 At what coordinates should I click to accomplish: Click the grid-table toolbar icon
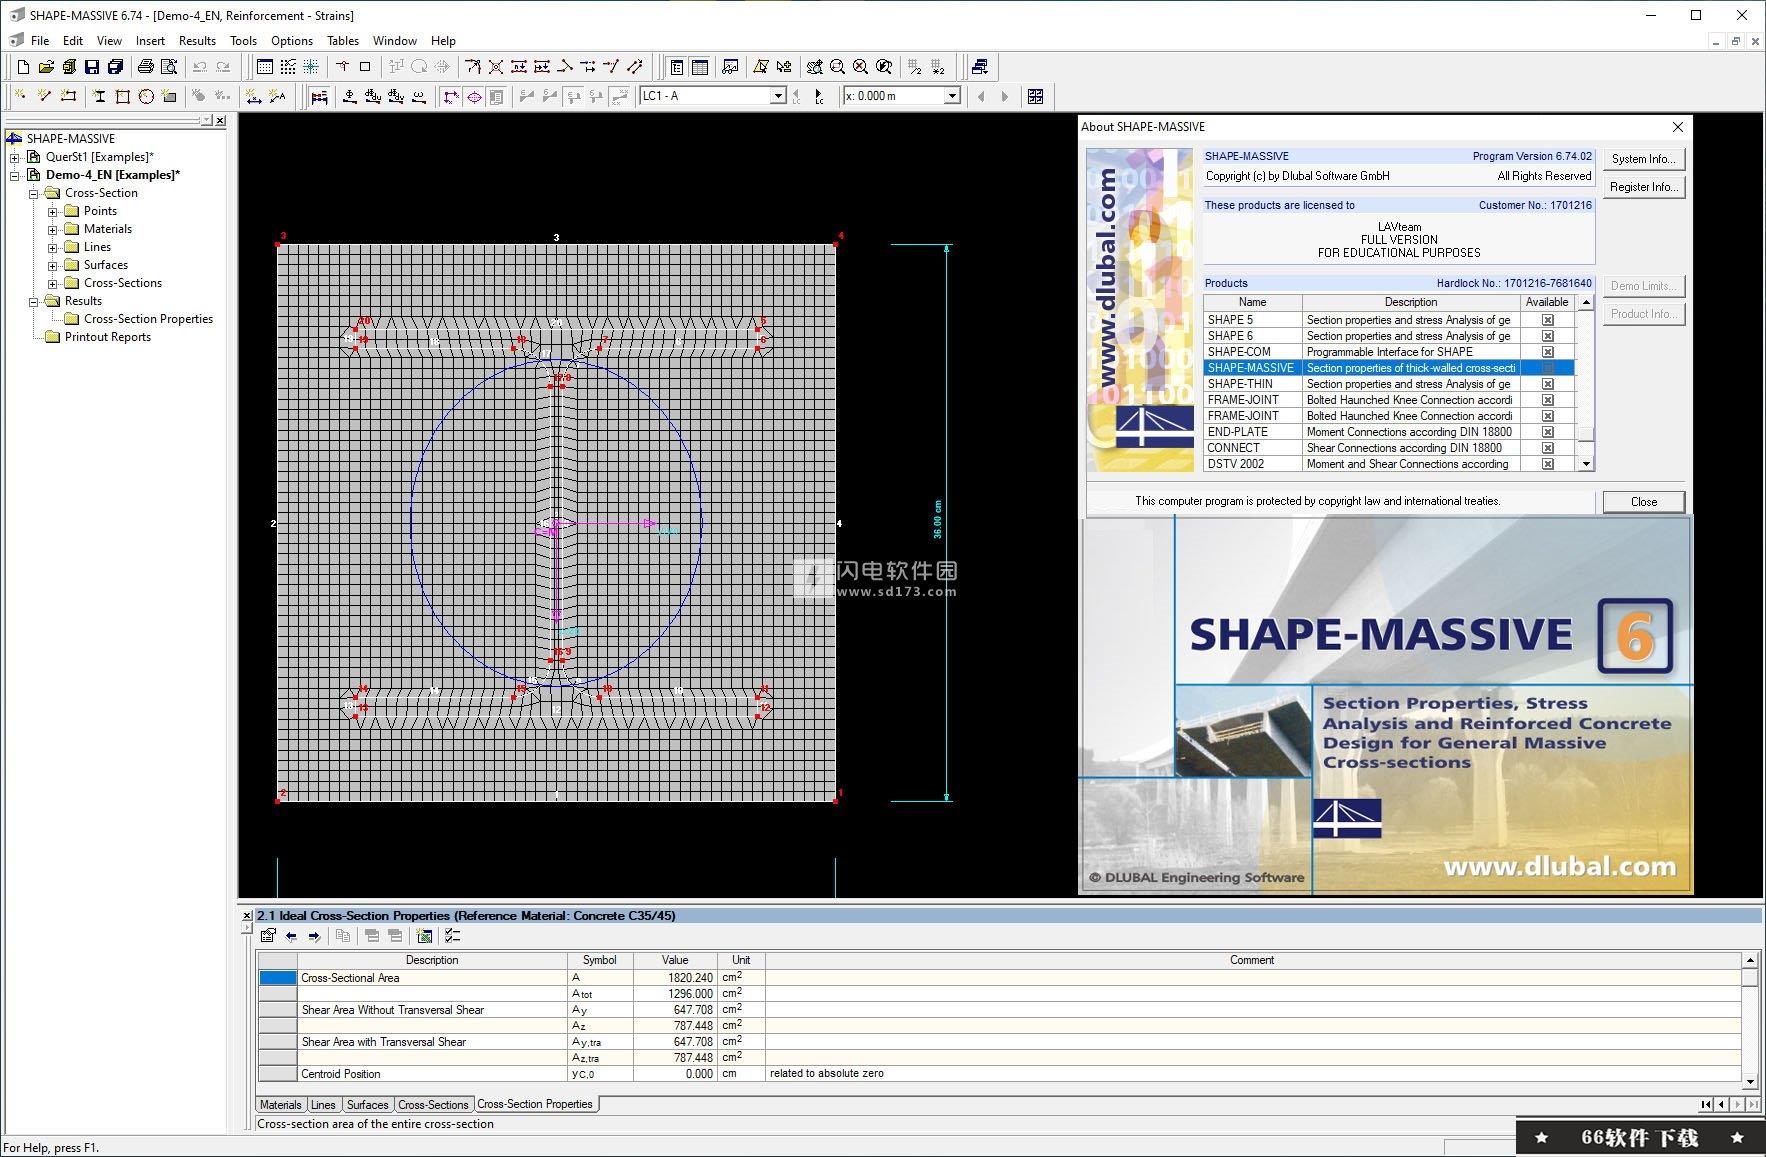tap(265, 67)
